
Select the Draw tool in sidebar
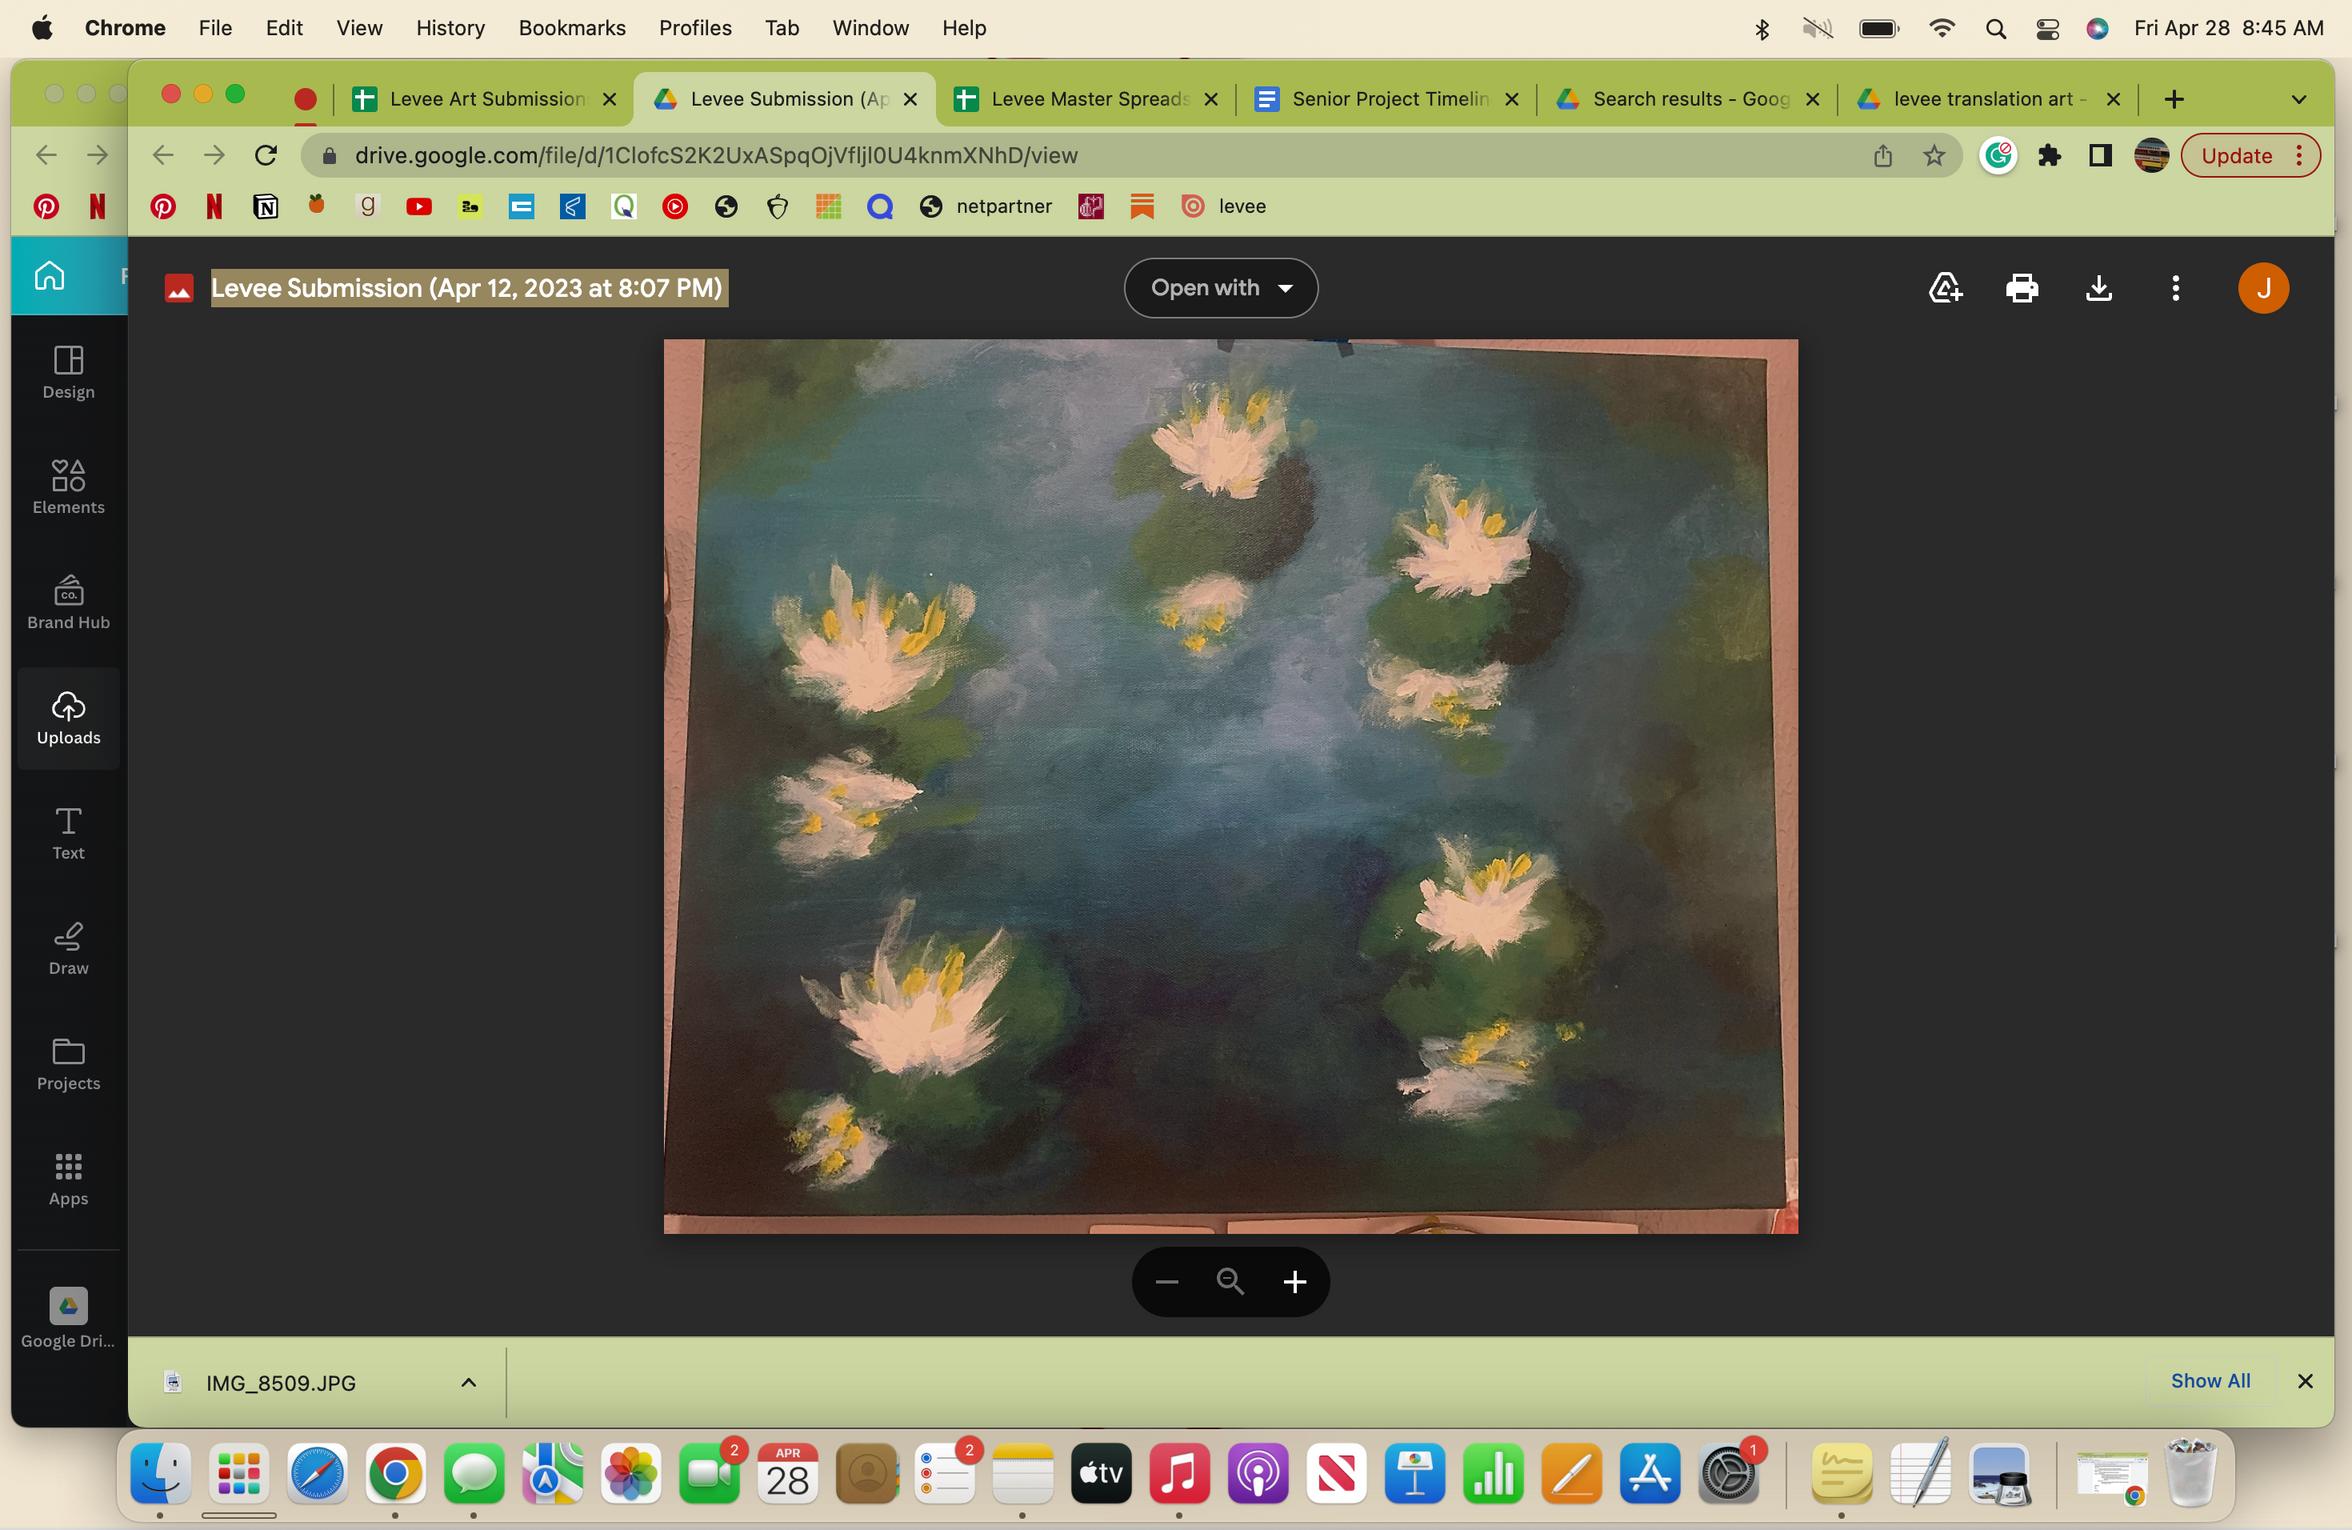pyautogui.click(x=68, y=948)
